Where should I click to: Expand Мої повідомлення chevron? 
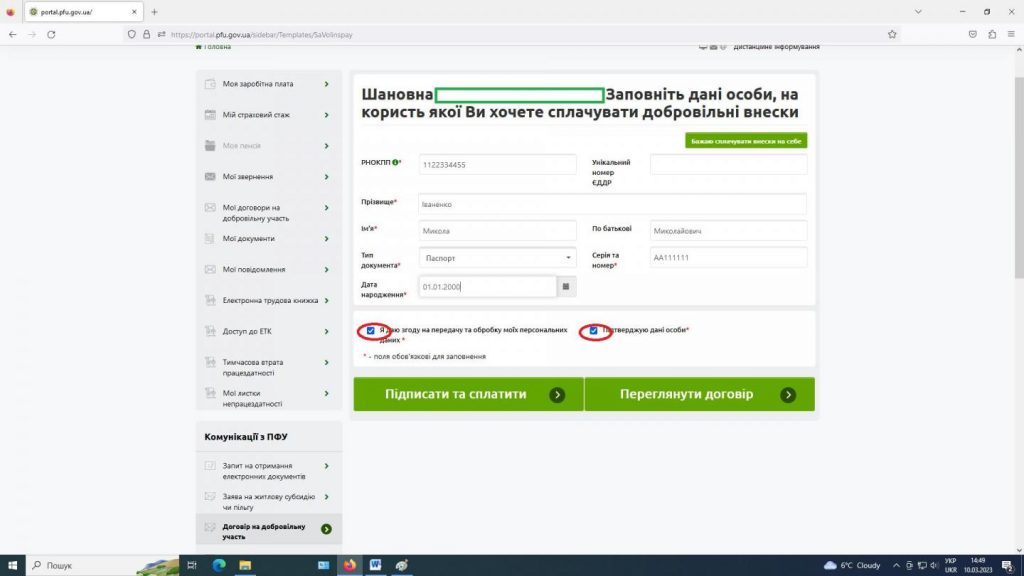point(327,270)
